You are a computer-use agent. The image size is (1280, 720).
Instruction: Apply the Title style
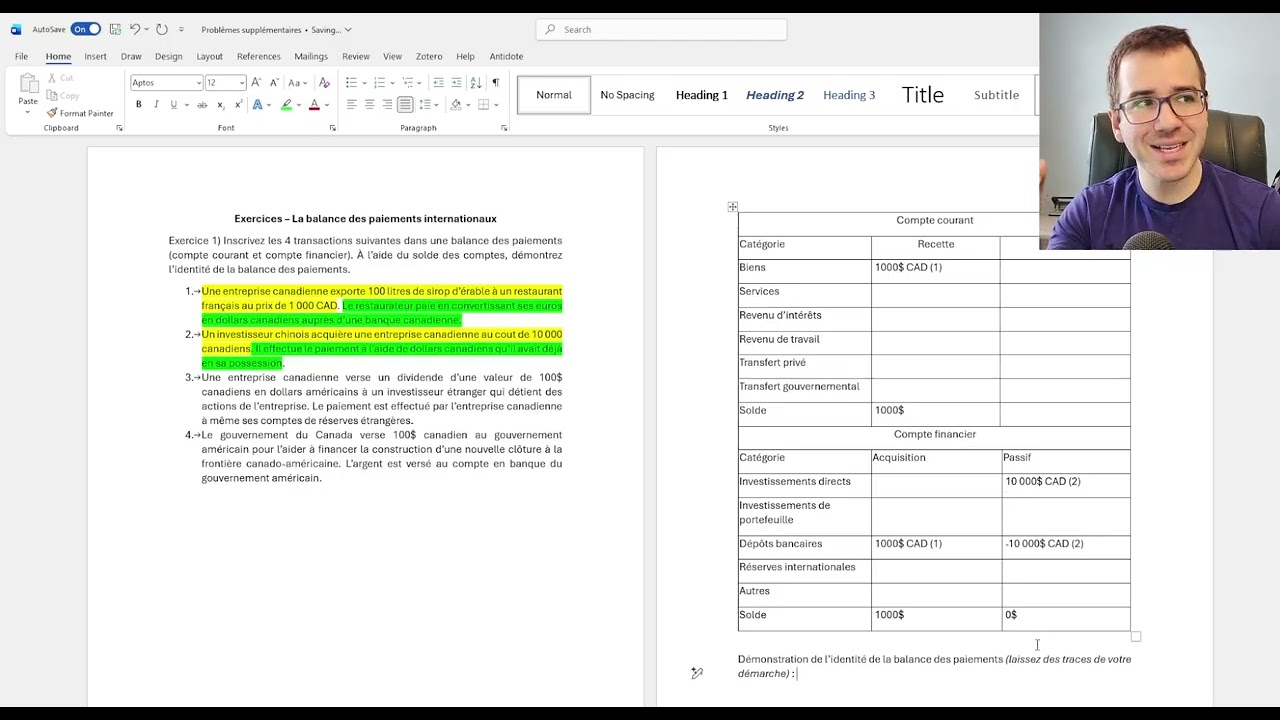click(x=923, y=95)
